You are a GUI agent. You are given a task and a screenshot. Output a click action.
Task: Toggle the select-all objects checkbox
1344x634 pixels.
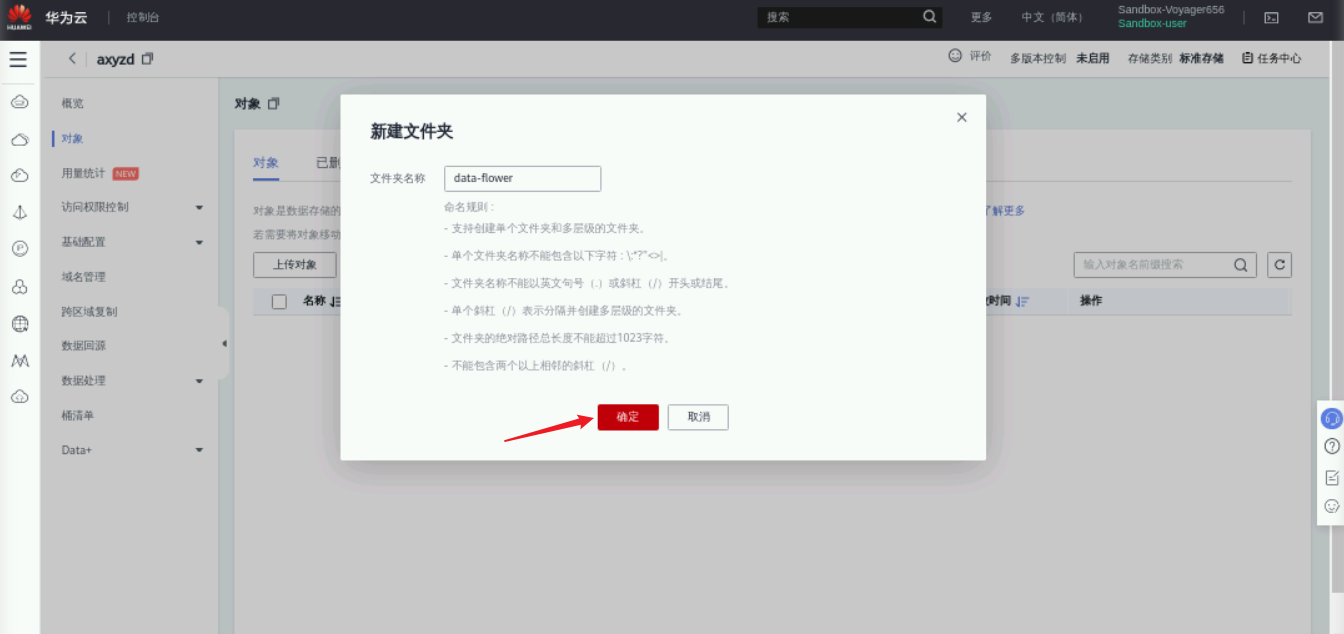coord(280,302)
